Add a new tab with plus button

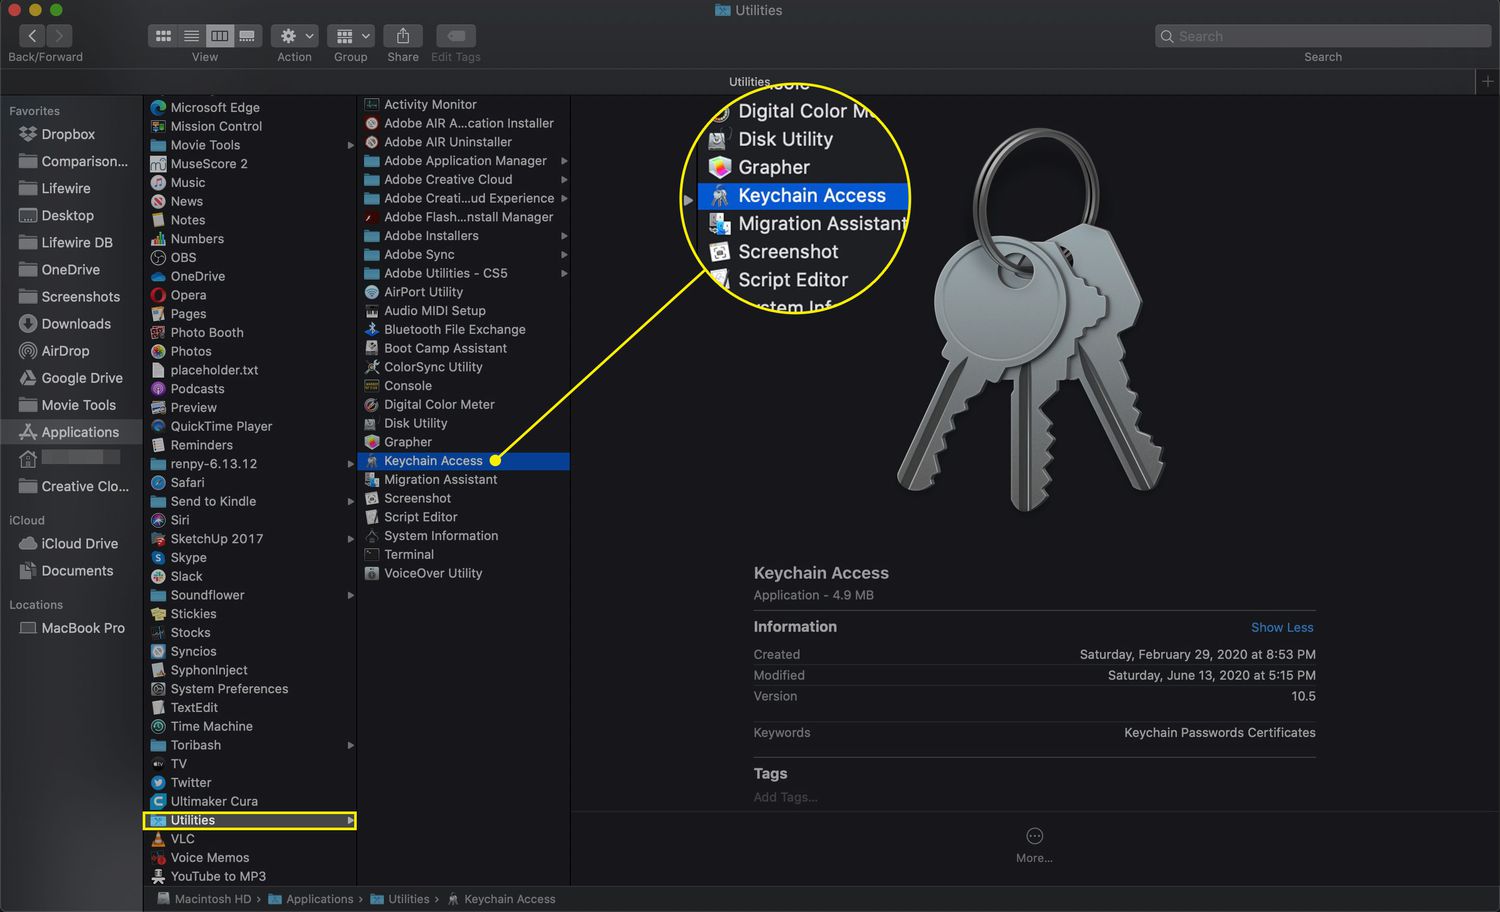[1488, 82]
